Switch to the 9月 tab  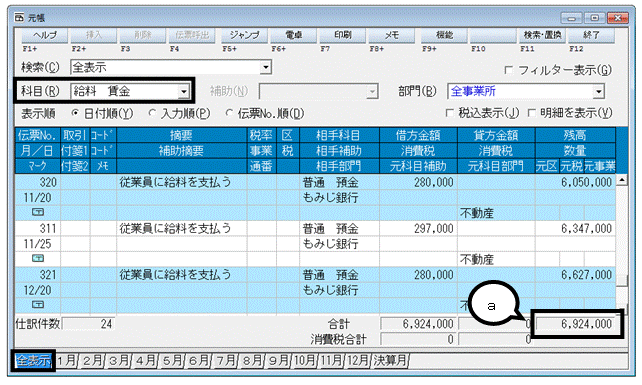point(279,361)
